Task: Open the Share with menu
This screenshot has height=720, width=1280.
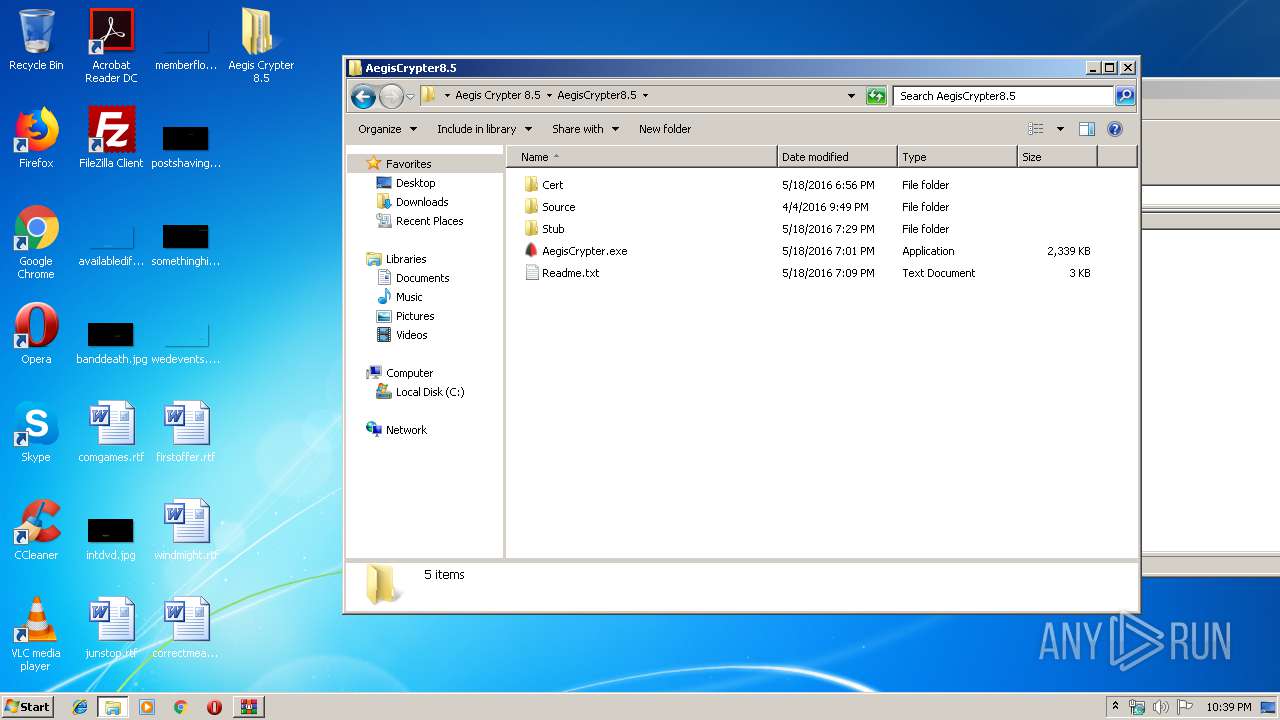Action: tap(585, 129)
